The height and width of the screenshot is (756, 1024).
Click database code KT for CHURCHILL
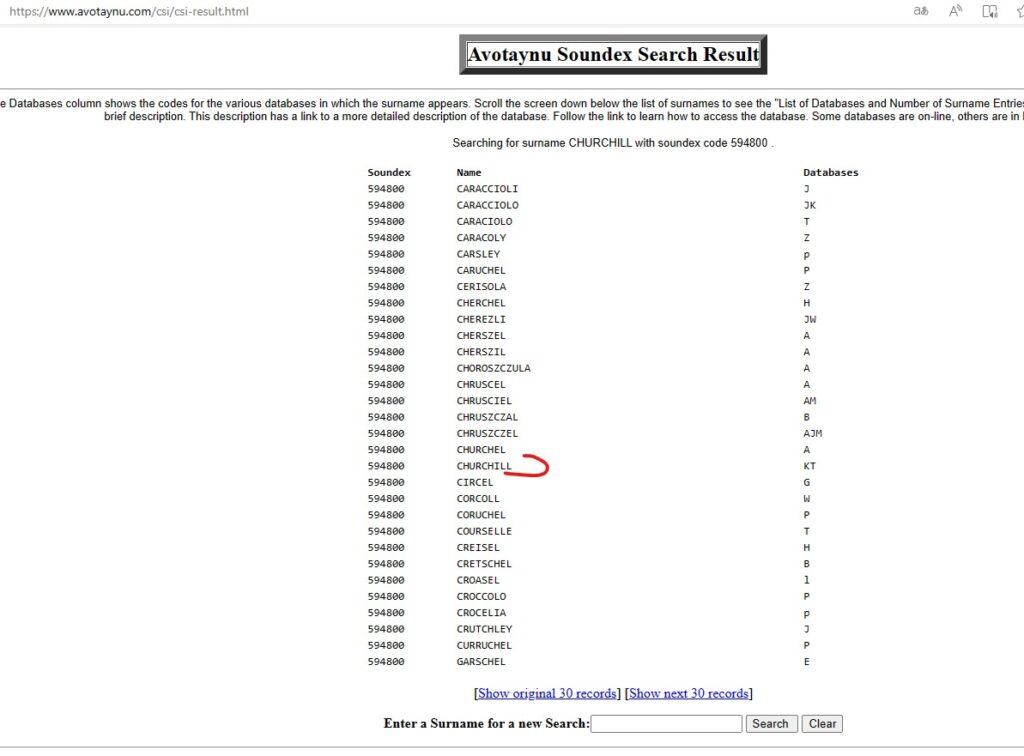point(810,466)
